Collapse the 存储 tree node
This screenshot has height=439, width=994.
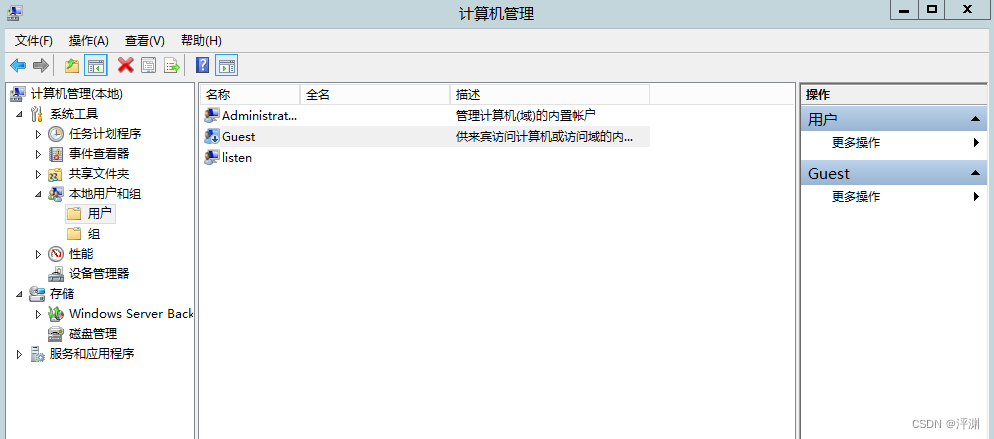[x=19, y=294]
